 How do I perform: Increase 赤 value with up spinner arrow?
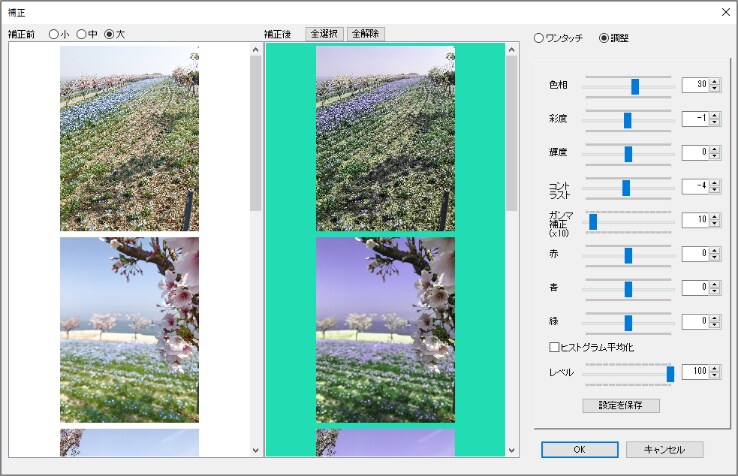(x=715, y=251)
